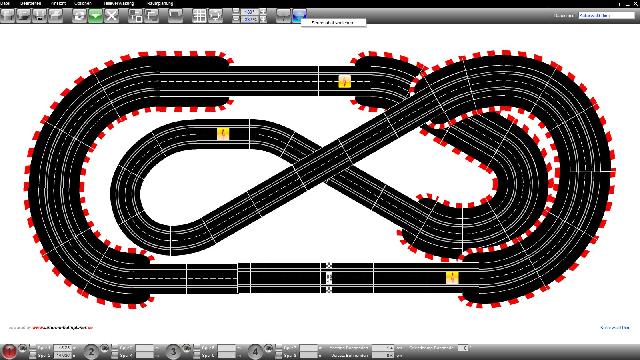Select the red lane 1 round button
Screen dimensions: 640x360
[9, 351]
